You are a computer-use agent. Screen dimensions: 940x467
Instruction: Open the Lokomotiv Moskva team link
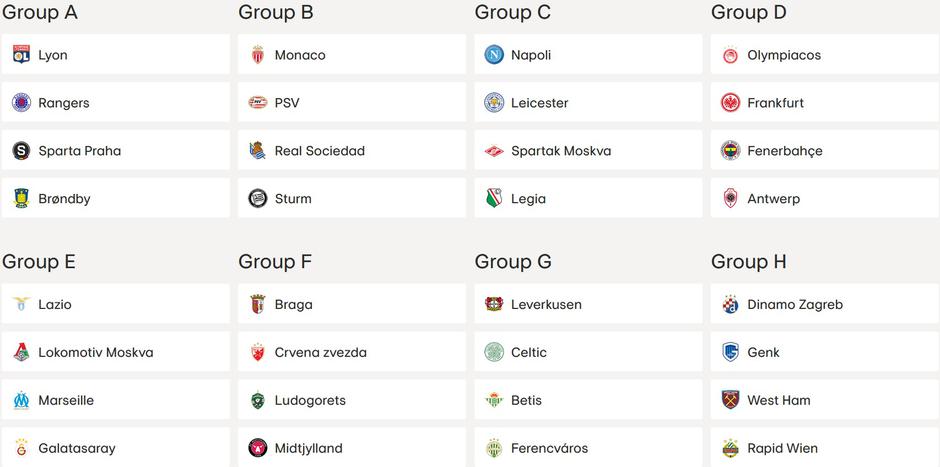click(95, 353)
